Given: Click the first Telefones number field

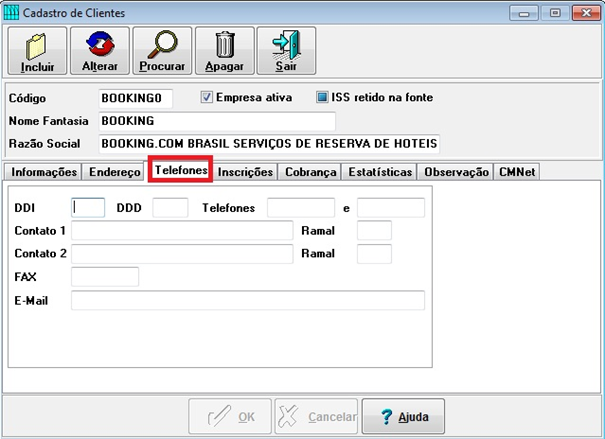Looking at the screenshot, I should click(x=301, y=208).
